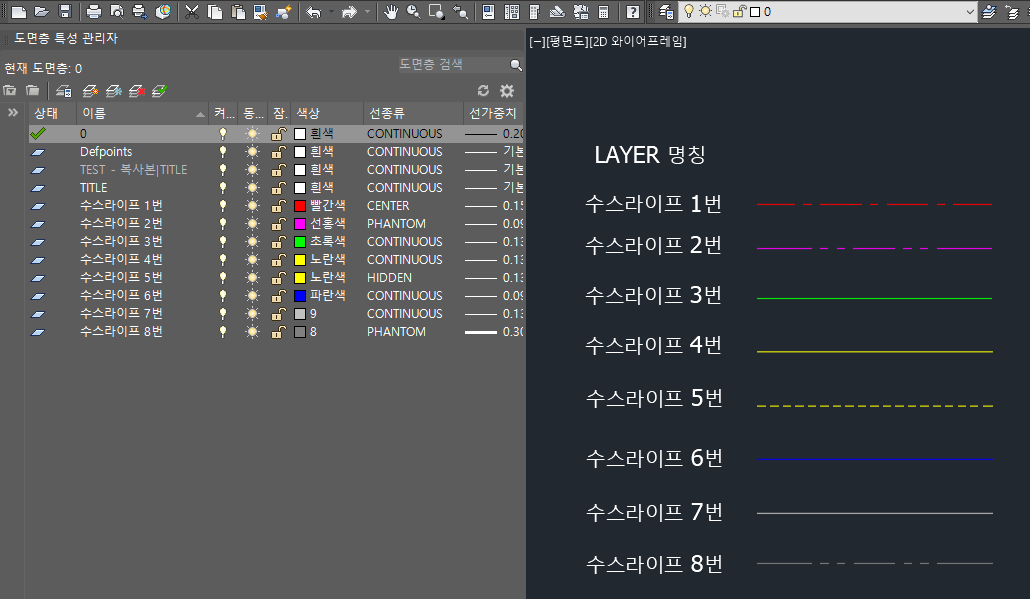The height and width of the screenshot is (599, 1030).
Task: Select the Defpoints layer name
Action: [x=106, y=152]
